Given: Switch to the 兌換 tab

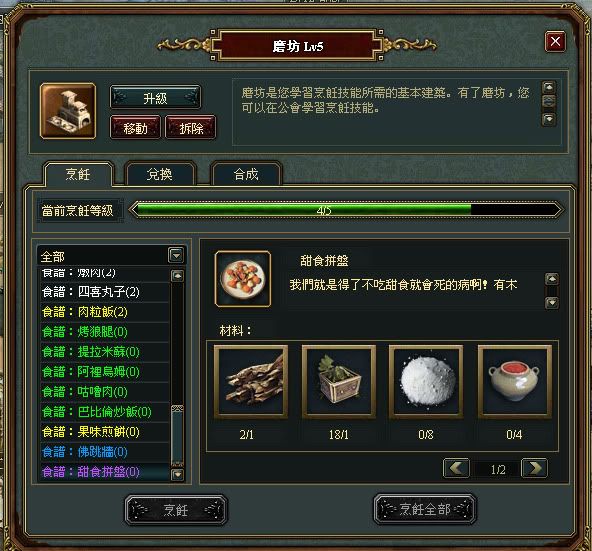Looking at the screenshot, I should 160,174.
